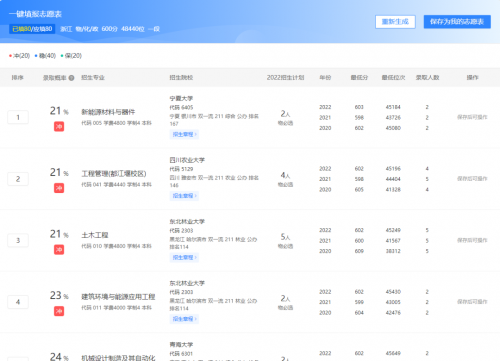Click the 招生专业 column header
The width and height of the screenshot is (500, 361).
93,78
